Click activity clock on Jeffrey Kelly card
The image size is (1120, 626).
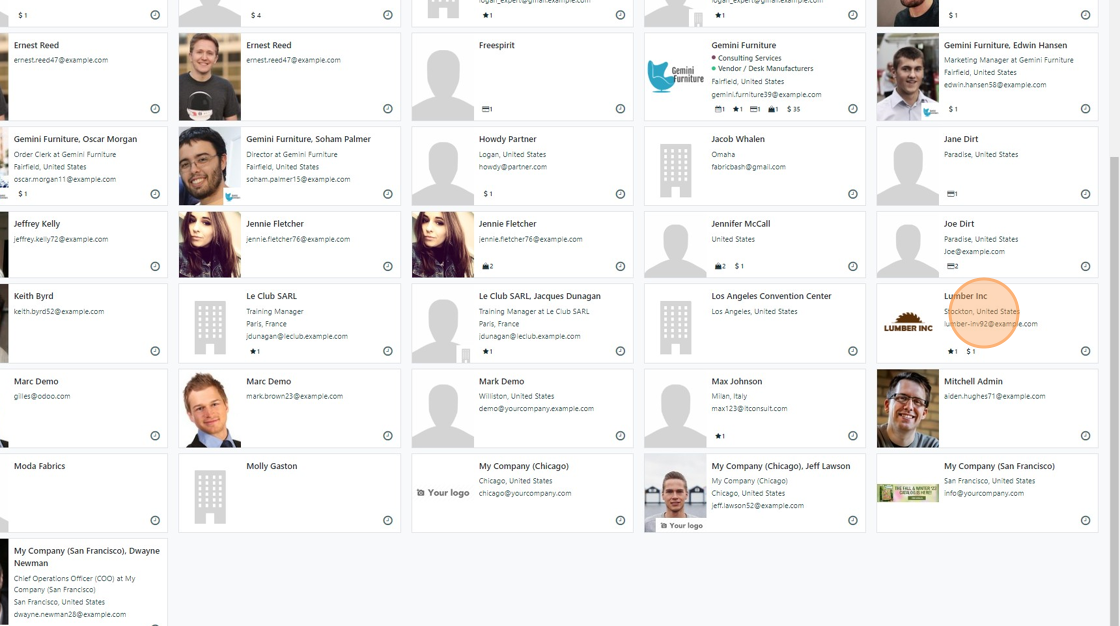pos(155,266)
